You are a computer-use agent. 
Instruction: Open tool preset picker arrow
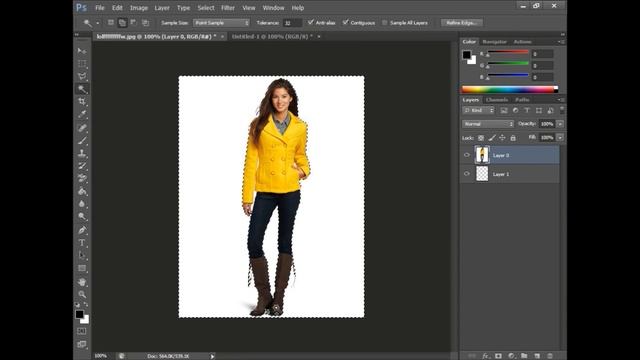(98, 23)
